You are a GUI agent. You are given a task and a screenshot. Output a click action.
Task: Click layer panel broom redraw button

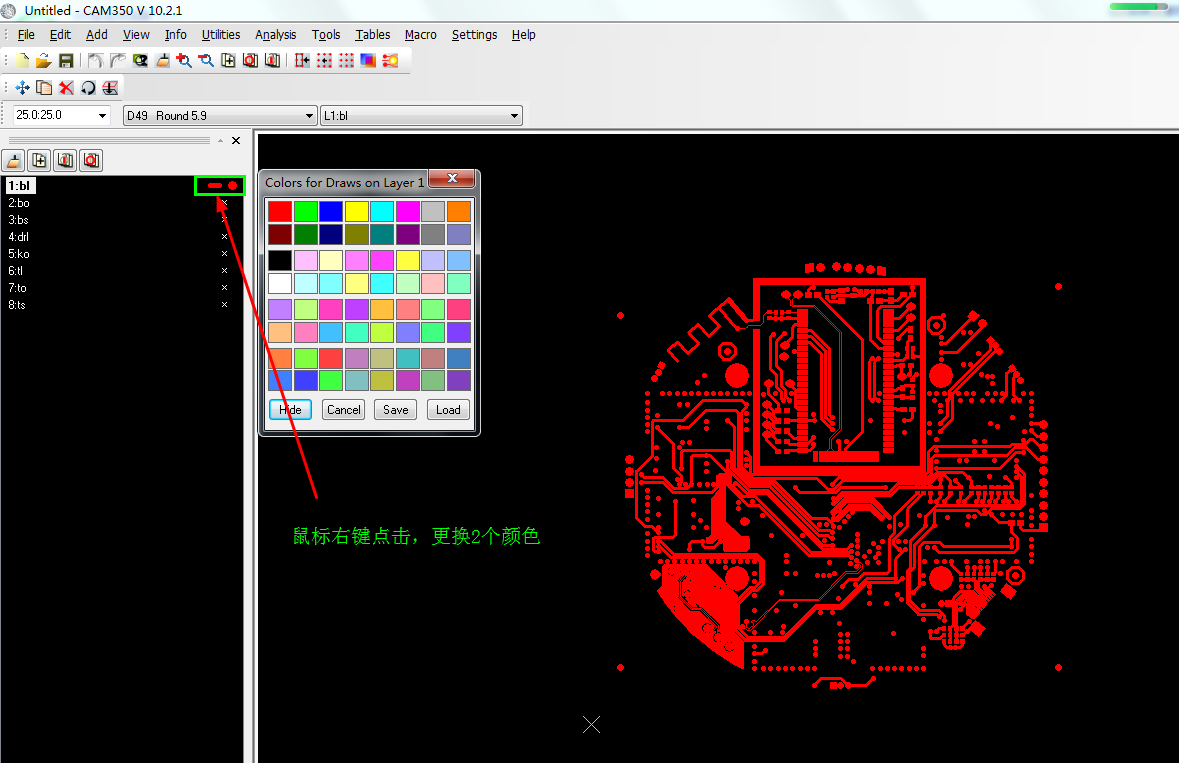14,160
